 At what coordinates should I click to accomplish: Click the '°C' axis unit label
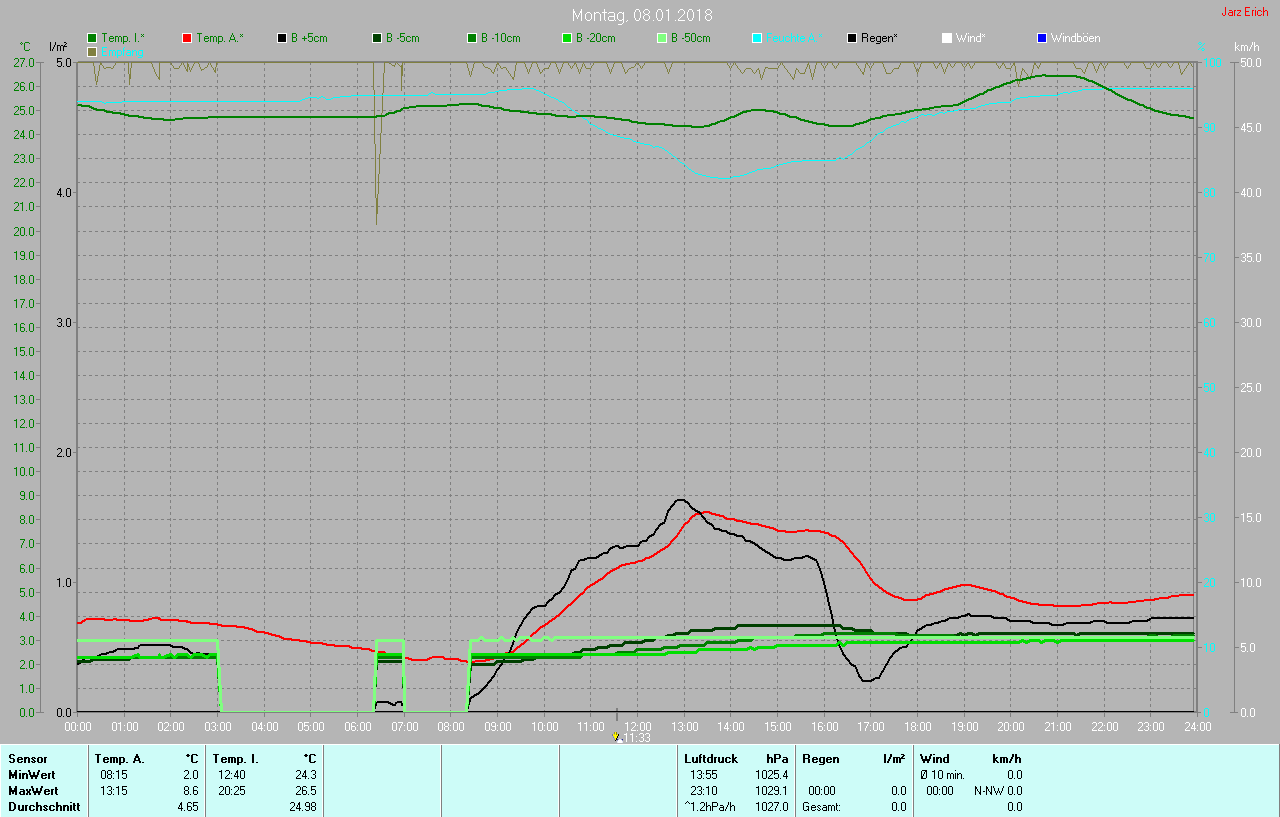tap(25, 47)
